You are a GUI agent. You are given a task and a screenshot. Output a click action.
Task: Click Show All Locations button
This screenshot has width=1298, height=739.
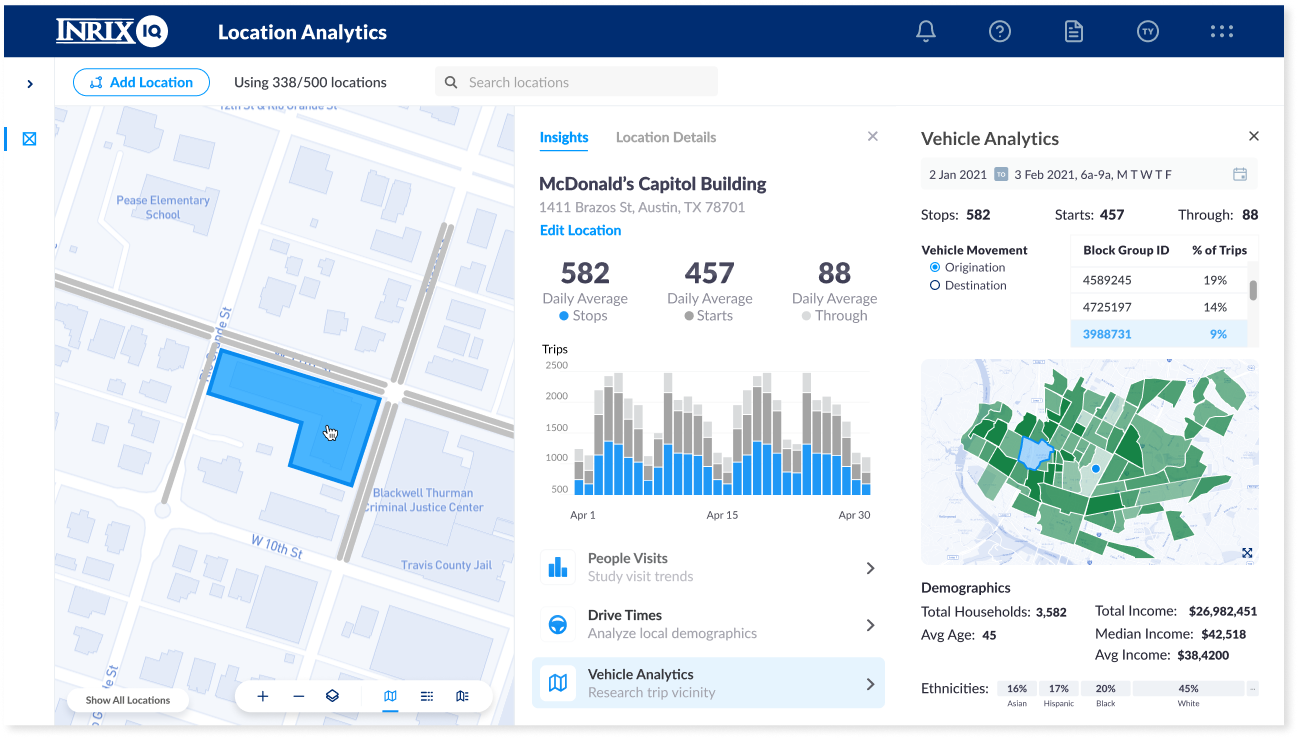click(128, 700)
